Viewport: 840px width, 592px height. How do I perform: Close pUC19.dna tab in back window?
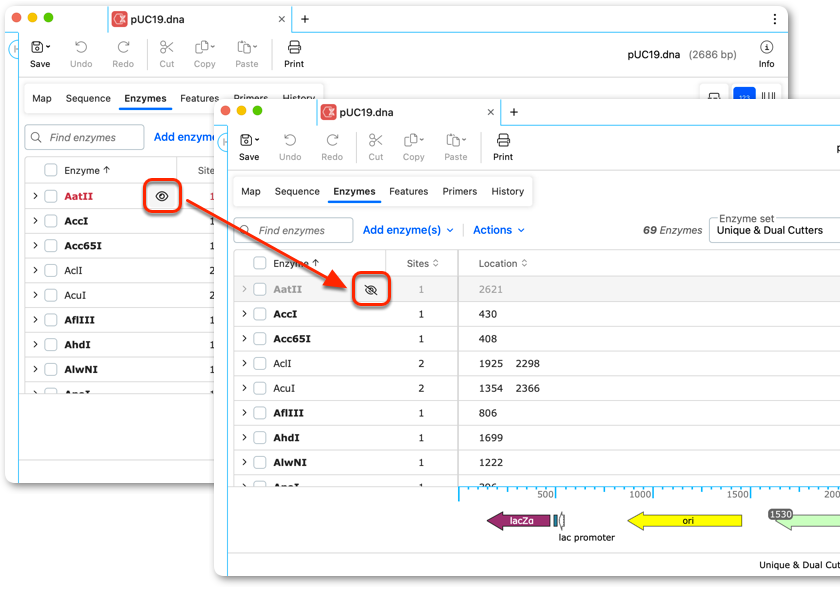tap(281, 19)
